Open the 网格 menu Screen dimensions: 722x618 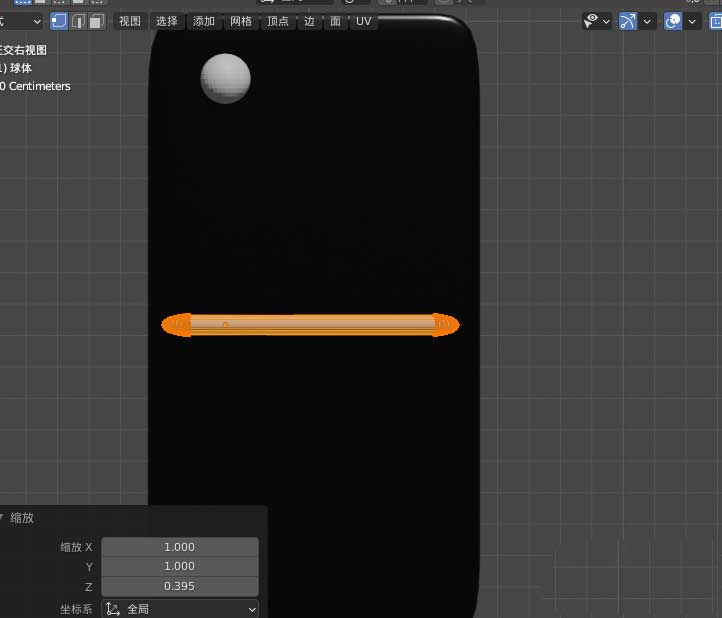tap(241, 21)
